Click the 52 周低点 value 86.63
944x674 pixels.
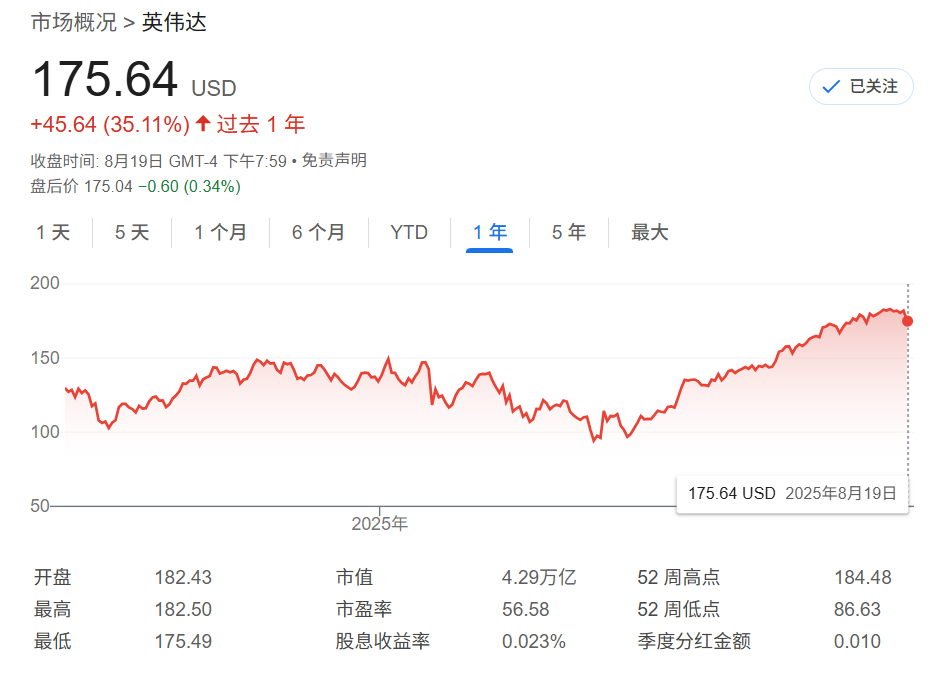[x=857, y=610]
